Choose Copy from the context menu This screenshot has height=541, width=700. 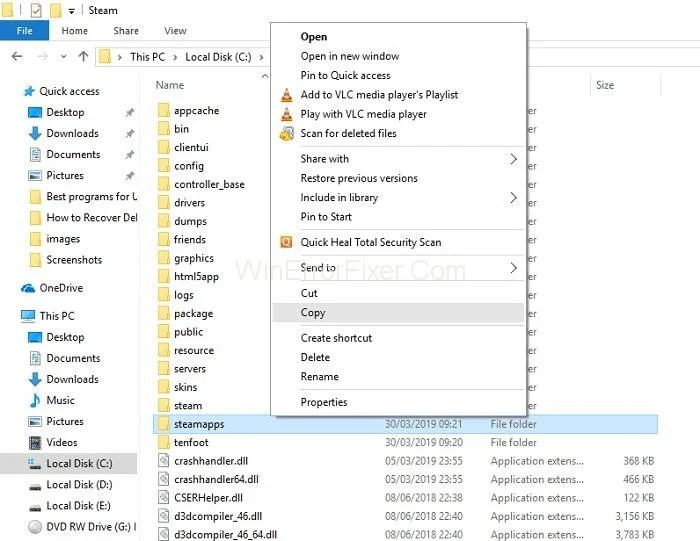click(x=398, y=313)
